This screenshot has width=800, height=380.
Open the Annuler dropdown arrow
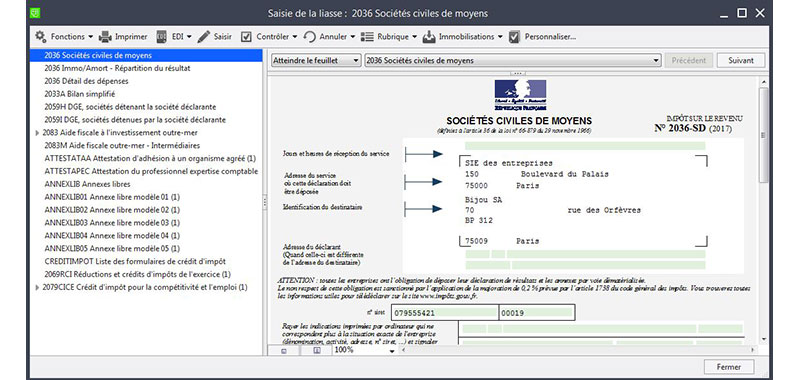pyautogui.click(x=353, y=37)
